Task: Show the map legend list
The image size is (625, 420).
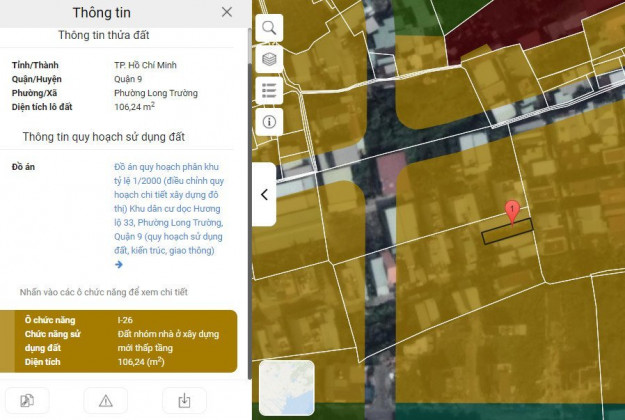Action: 269,91
